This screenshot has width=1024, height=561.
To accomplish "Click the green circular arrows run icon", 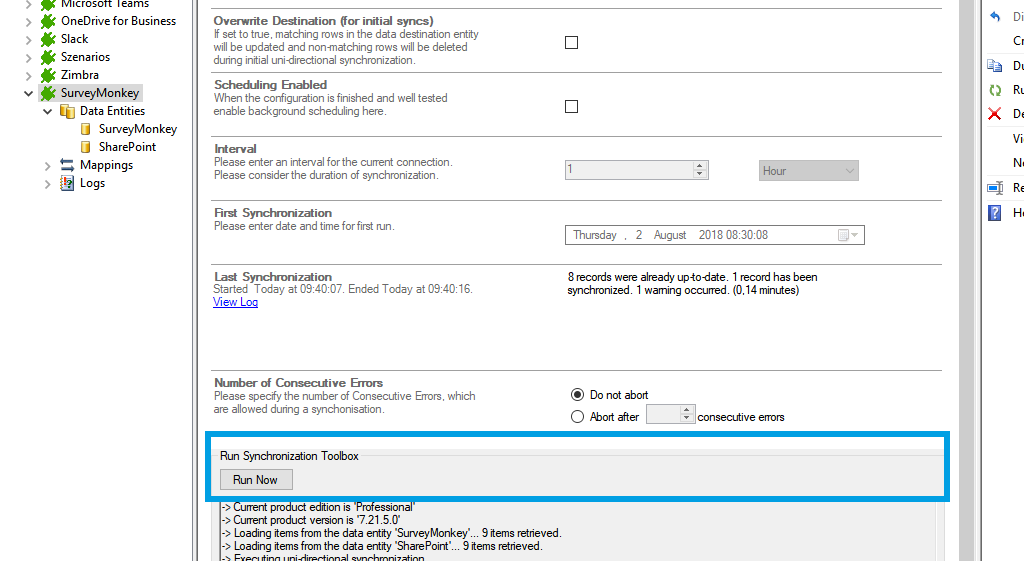I will tap(995, 90).
